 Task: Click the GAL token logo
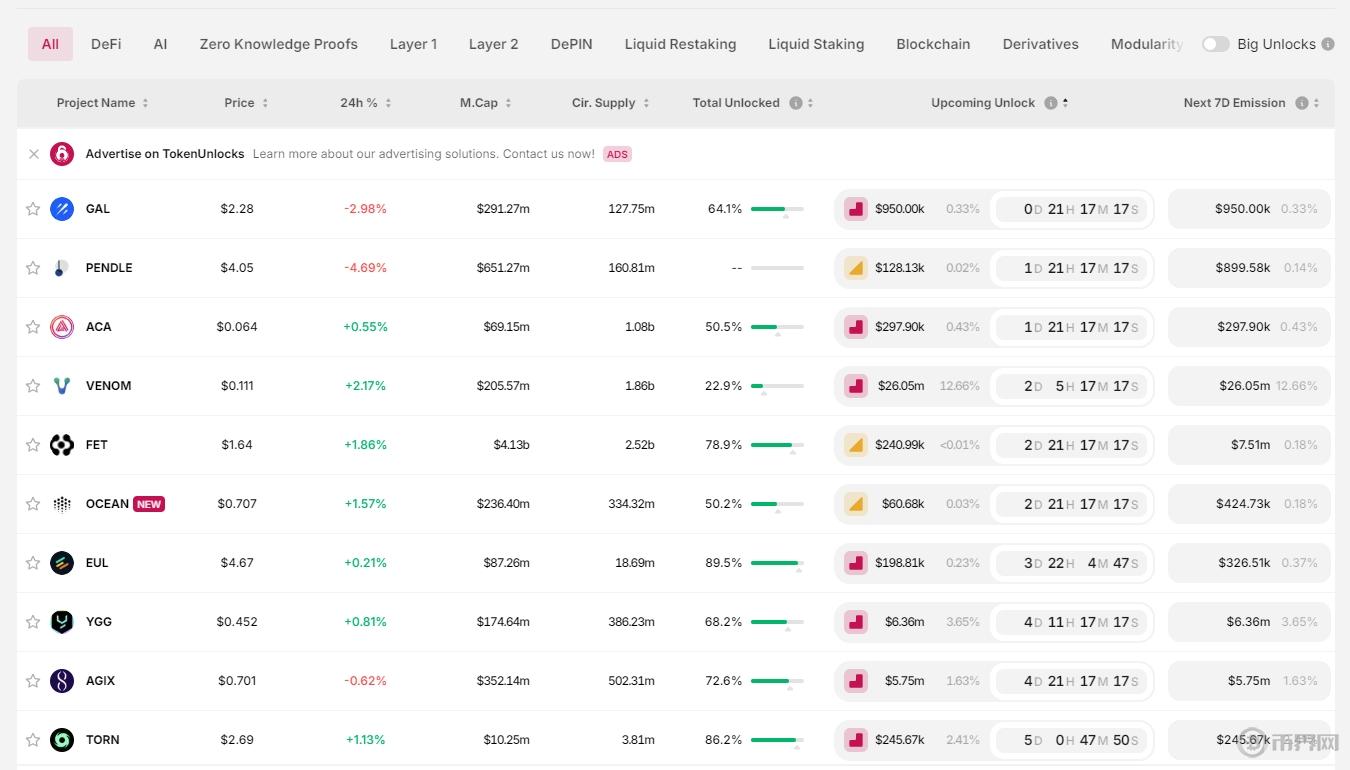click(62, 209)
